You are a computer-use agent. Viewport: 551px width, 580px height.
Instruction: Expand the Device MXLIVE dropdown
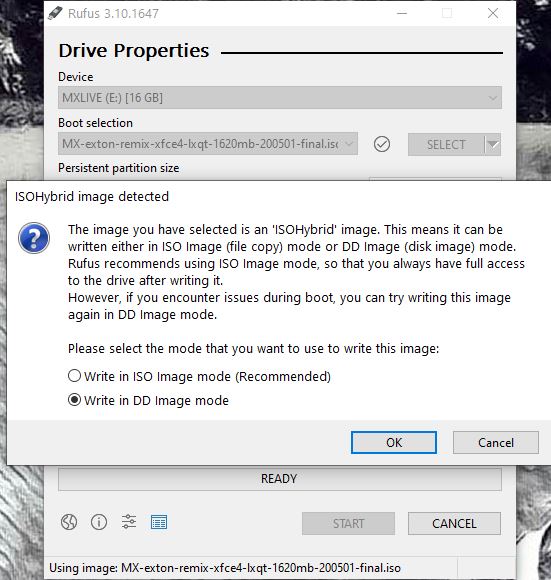pyautogui.click(x=280, y=98)
